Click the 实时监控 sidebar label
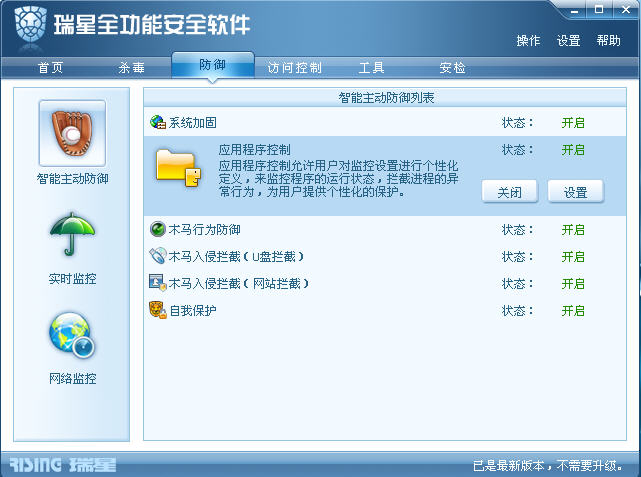The width and height of the screenshot is (641, 477). 72,279
